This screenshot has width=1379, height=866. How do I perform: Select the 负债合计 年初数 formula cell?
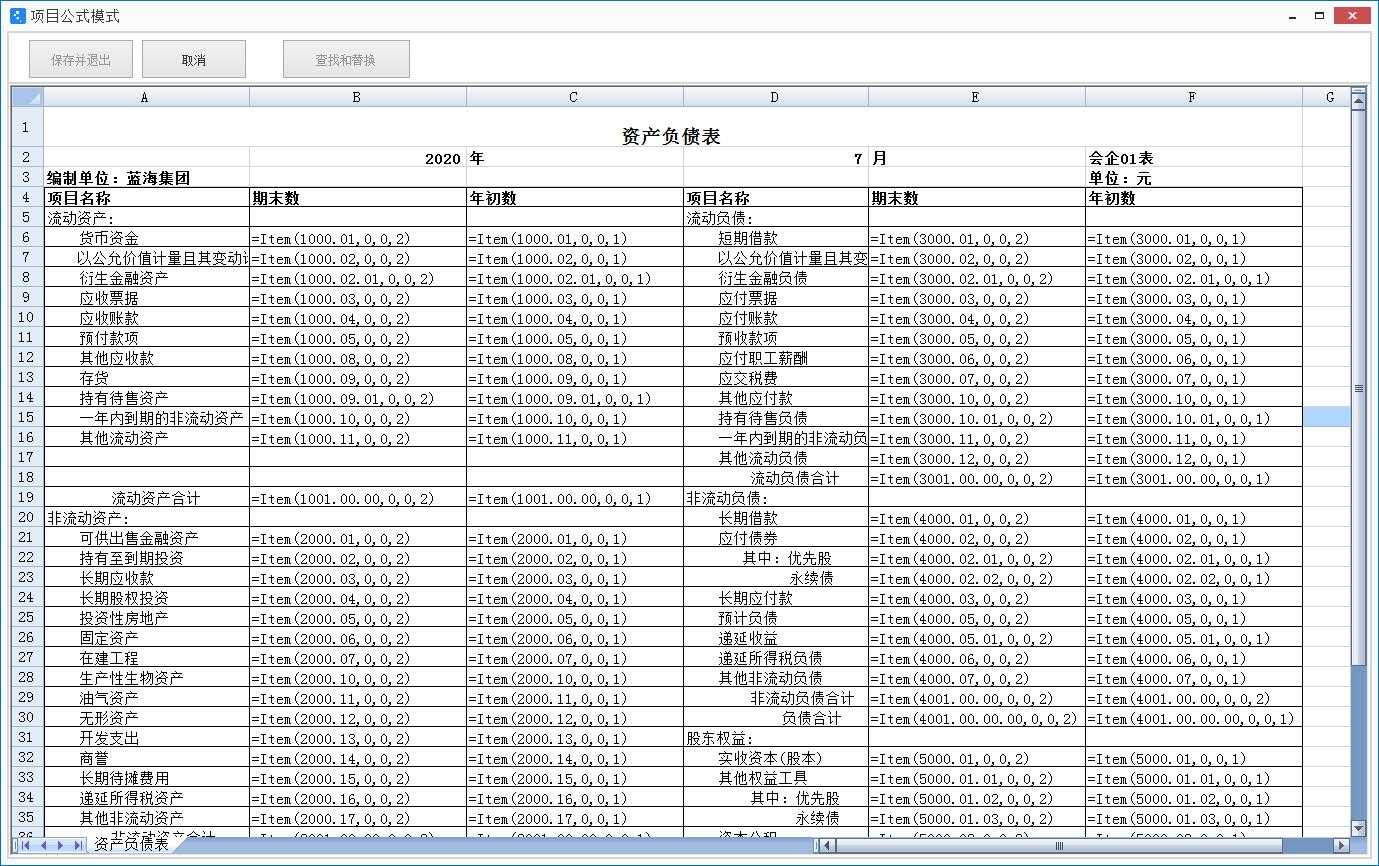[x=1193, y=719]
